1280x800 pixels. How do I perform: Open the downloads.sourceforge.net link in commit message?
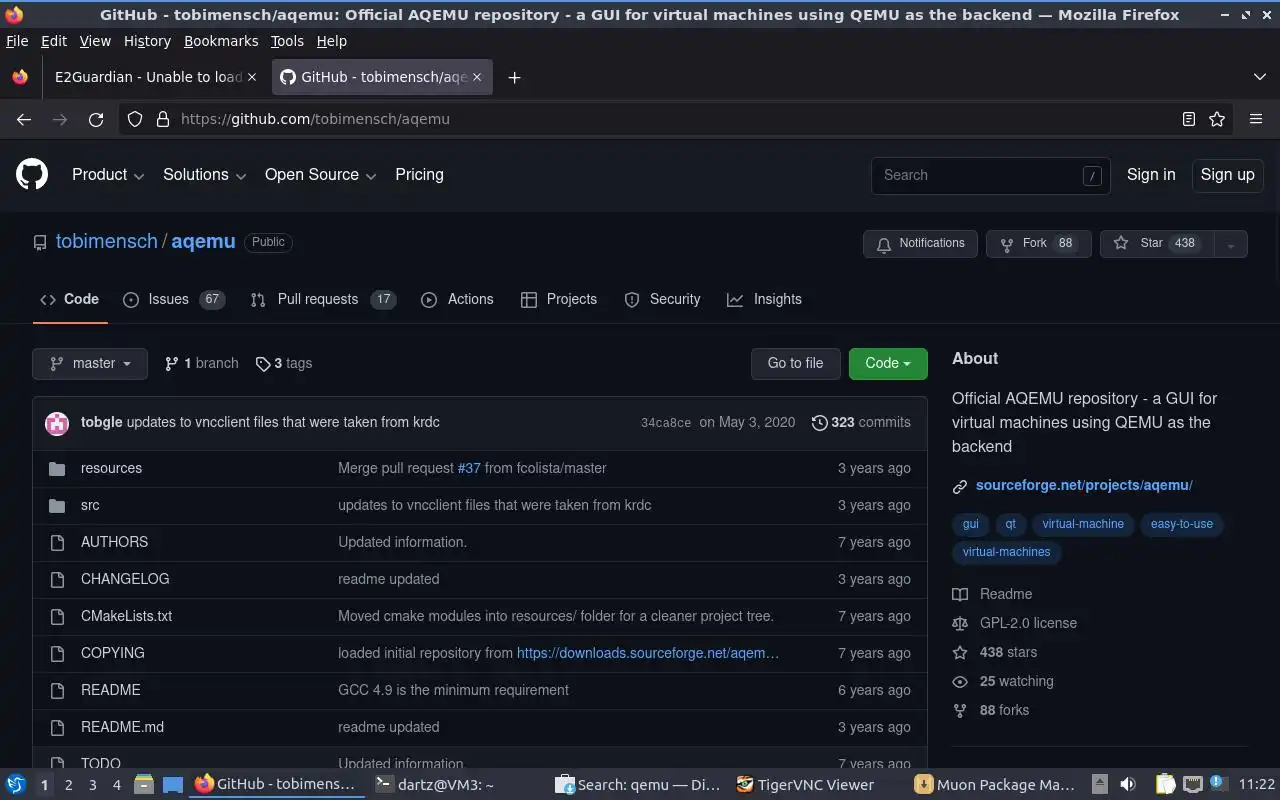(x=648, y=653)
